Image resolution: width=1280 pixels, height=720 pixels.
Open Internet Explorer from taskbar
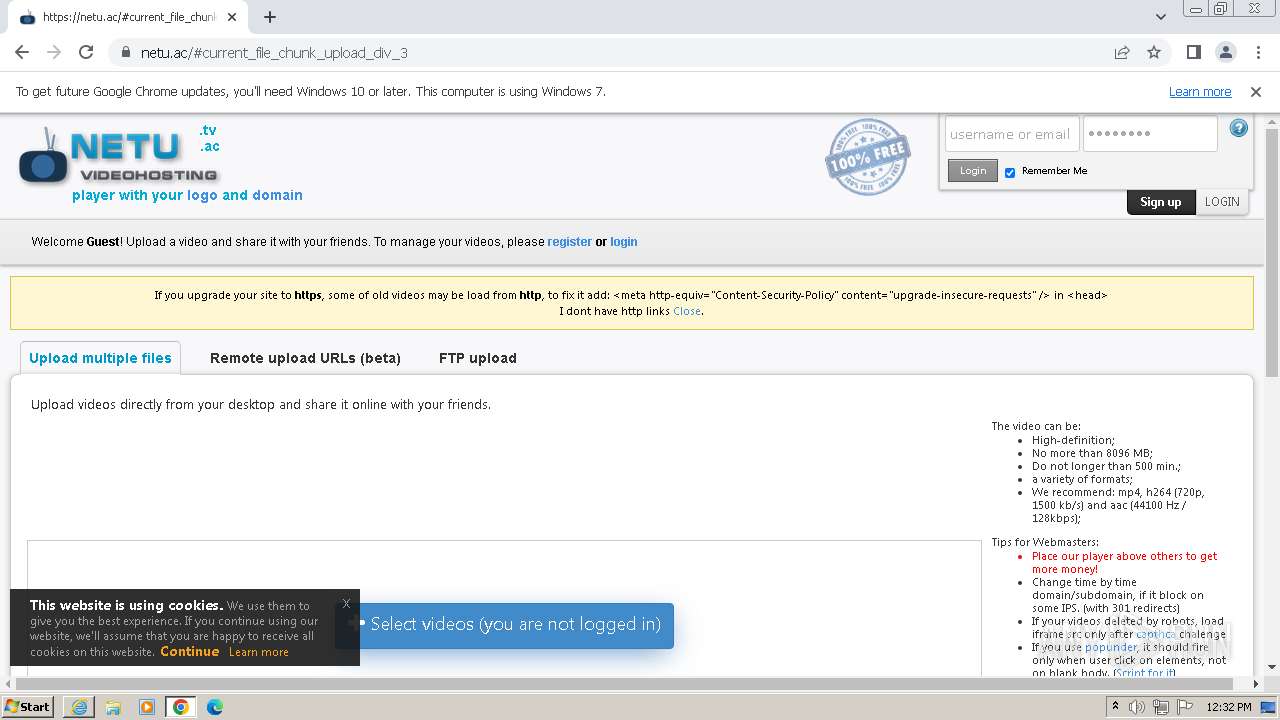79,707
